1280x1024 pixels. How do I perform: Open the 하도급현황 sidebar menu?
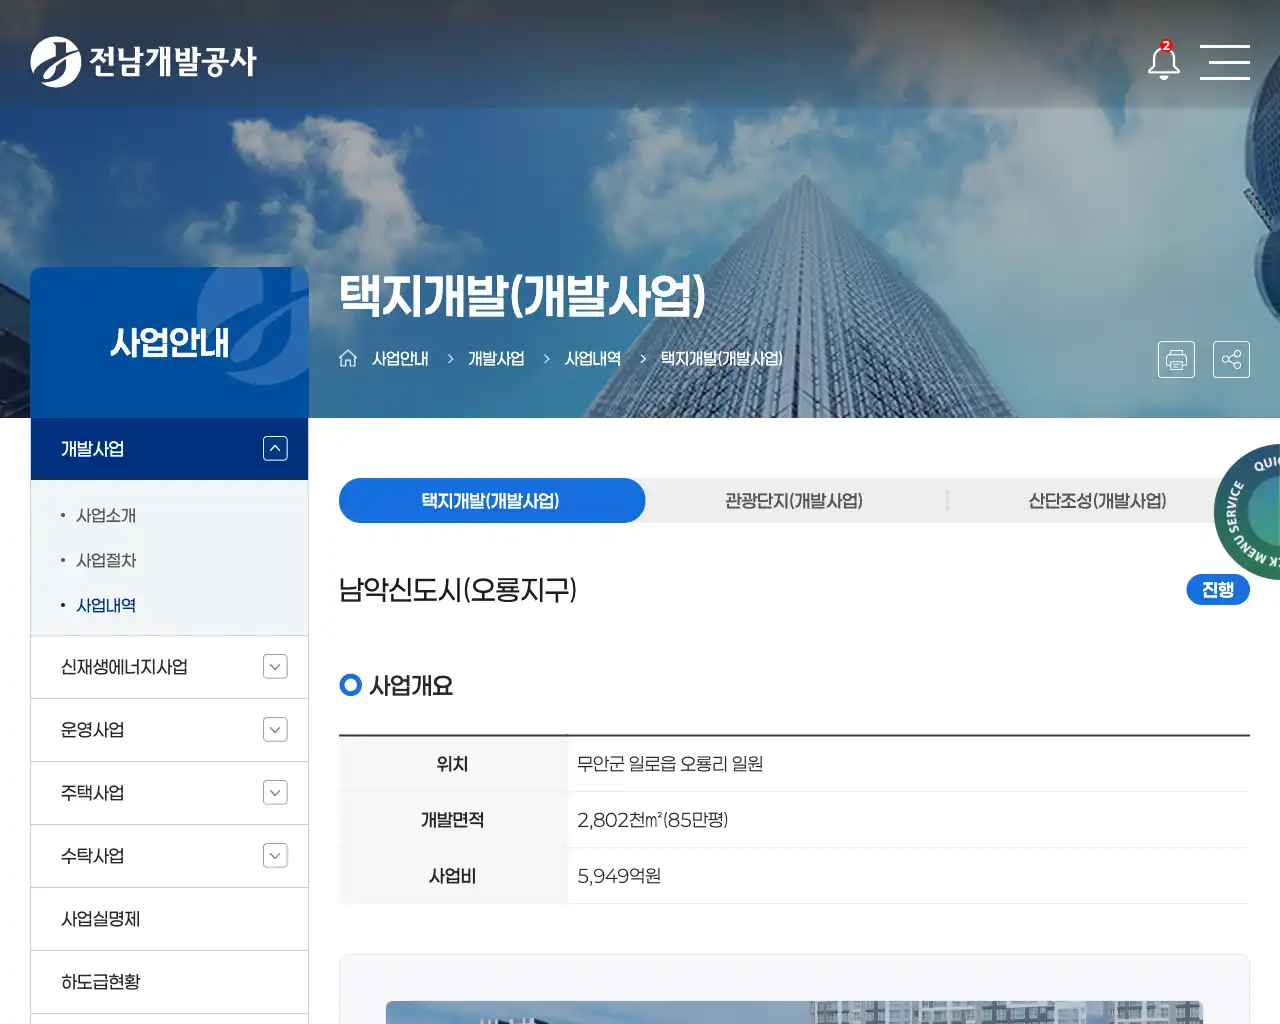(x=100, y=982)
